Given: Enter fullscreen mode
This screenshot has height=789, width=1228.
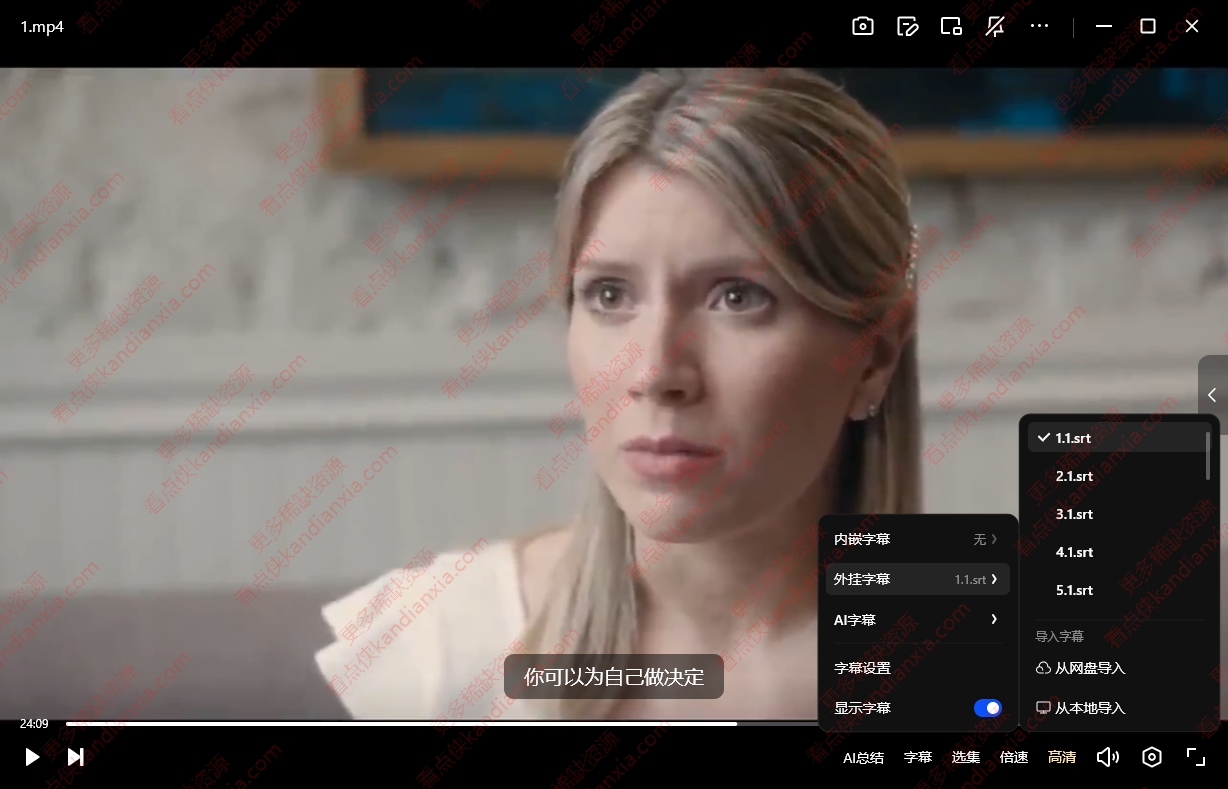Looking at the screenshot, I should pos(1195,757).
